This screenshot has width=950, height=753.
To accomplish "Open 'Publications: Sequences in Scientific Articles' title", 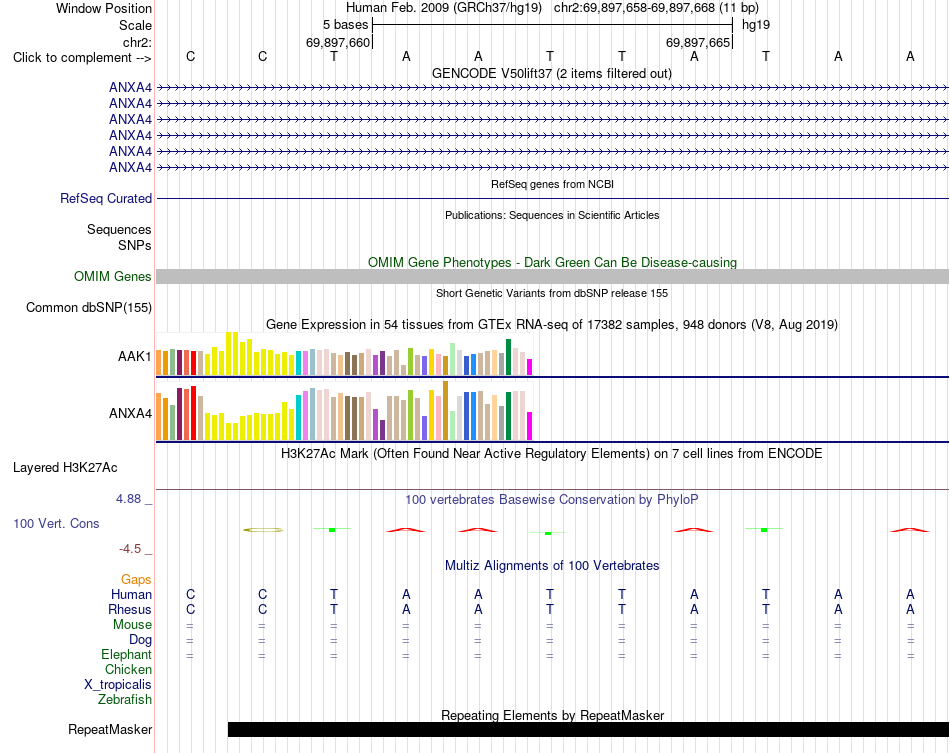I will pos(552,215).
